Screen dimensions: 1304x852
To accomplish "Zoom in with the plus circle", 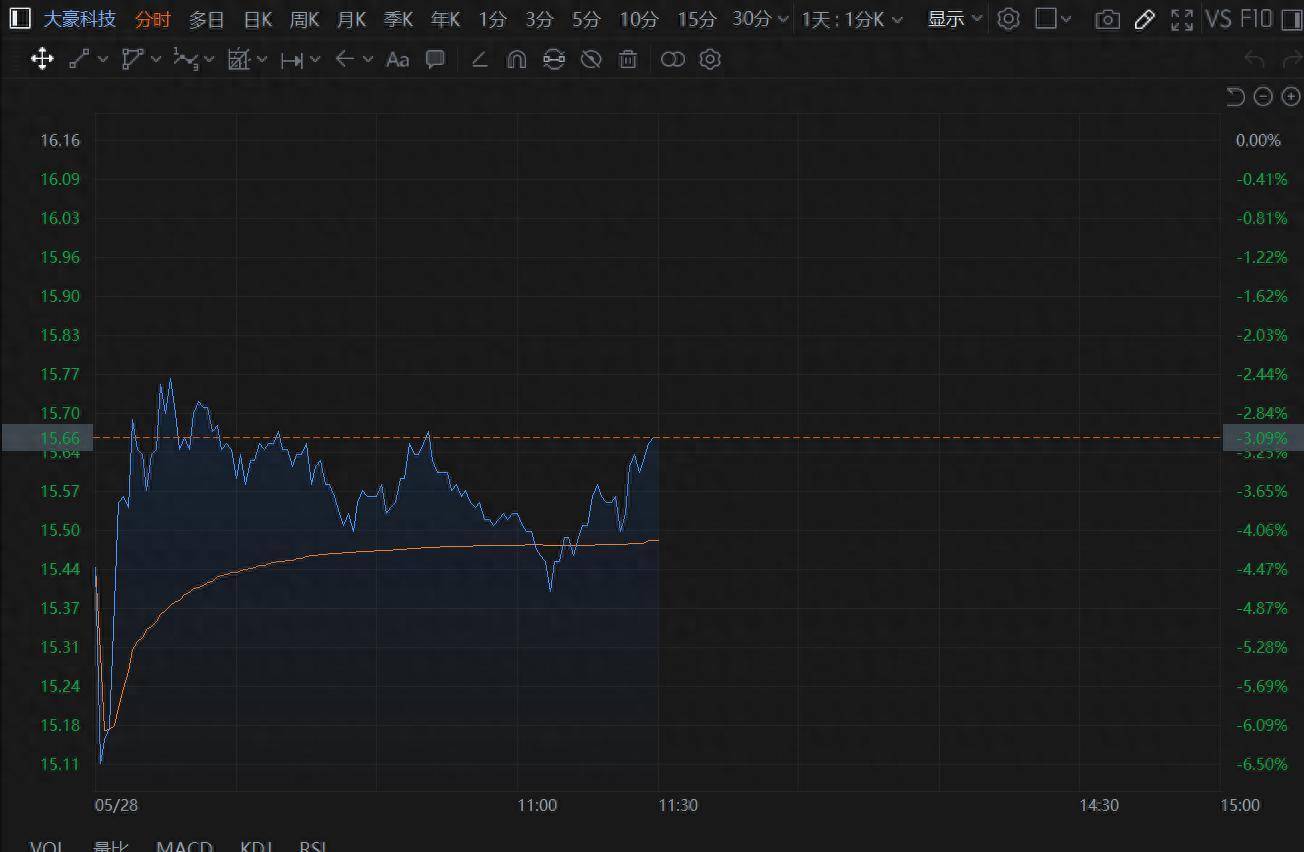I will [x=1291, y=96].
